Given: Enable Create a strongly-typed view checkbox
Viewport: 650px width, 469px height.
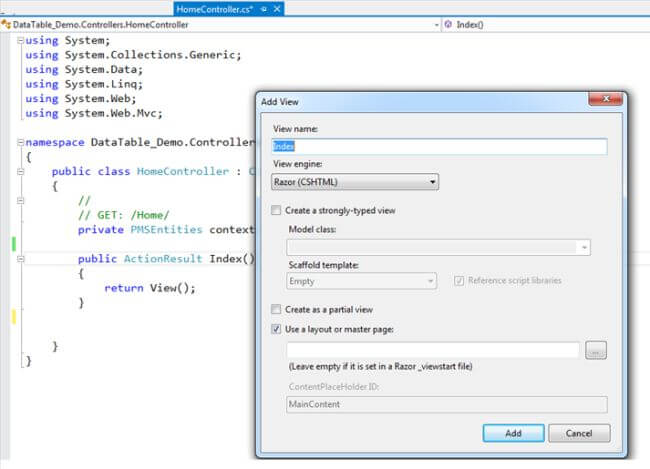Looking at the screenshot, I should point(276,210).
